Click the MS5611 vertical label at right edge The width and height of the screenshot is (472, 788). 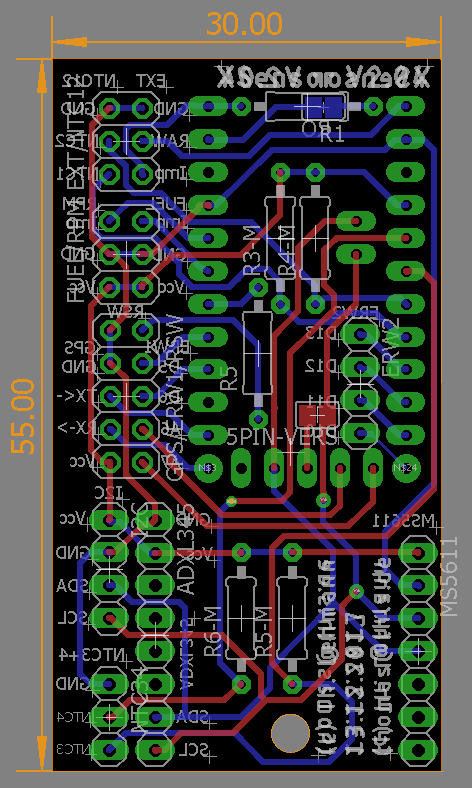click(450, 576)
